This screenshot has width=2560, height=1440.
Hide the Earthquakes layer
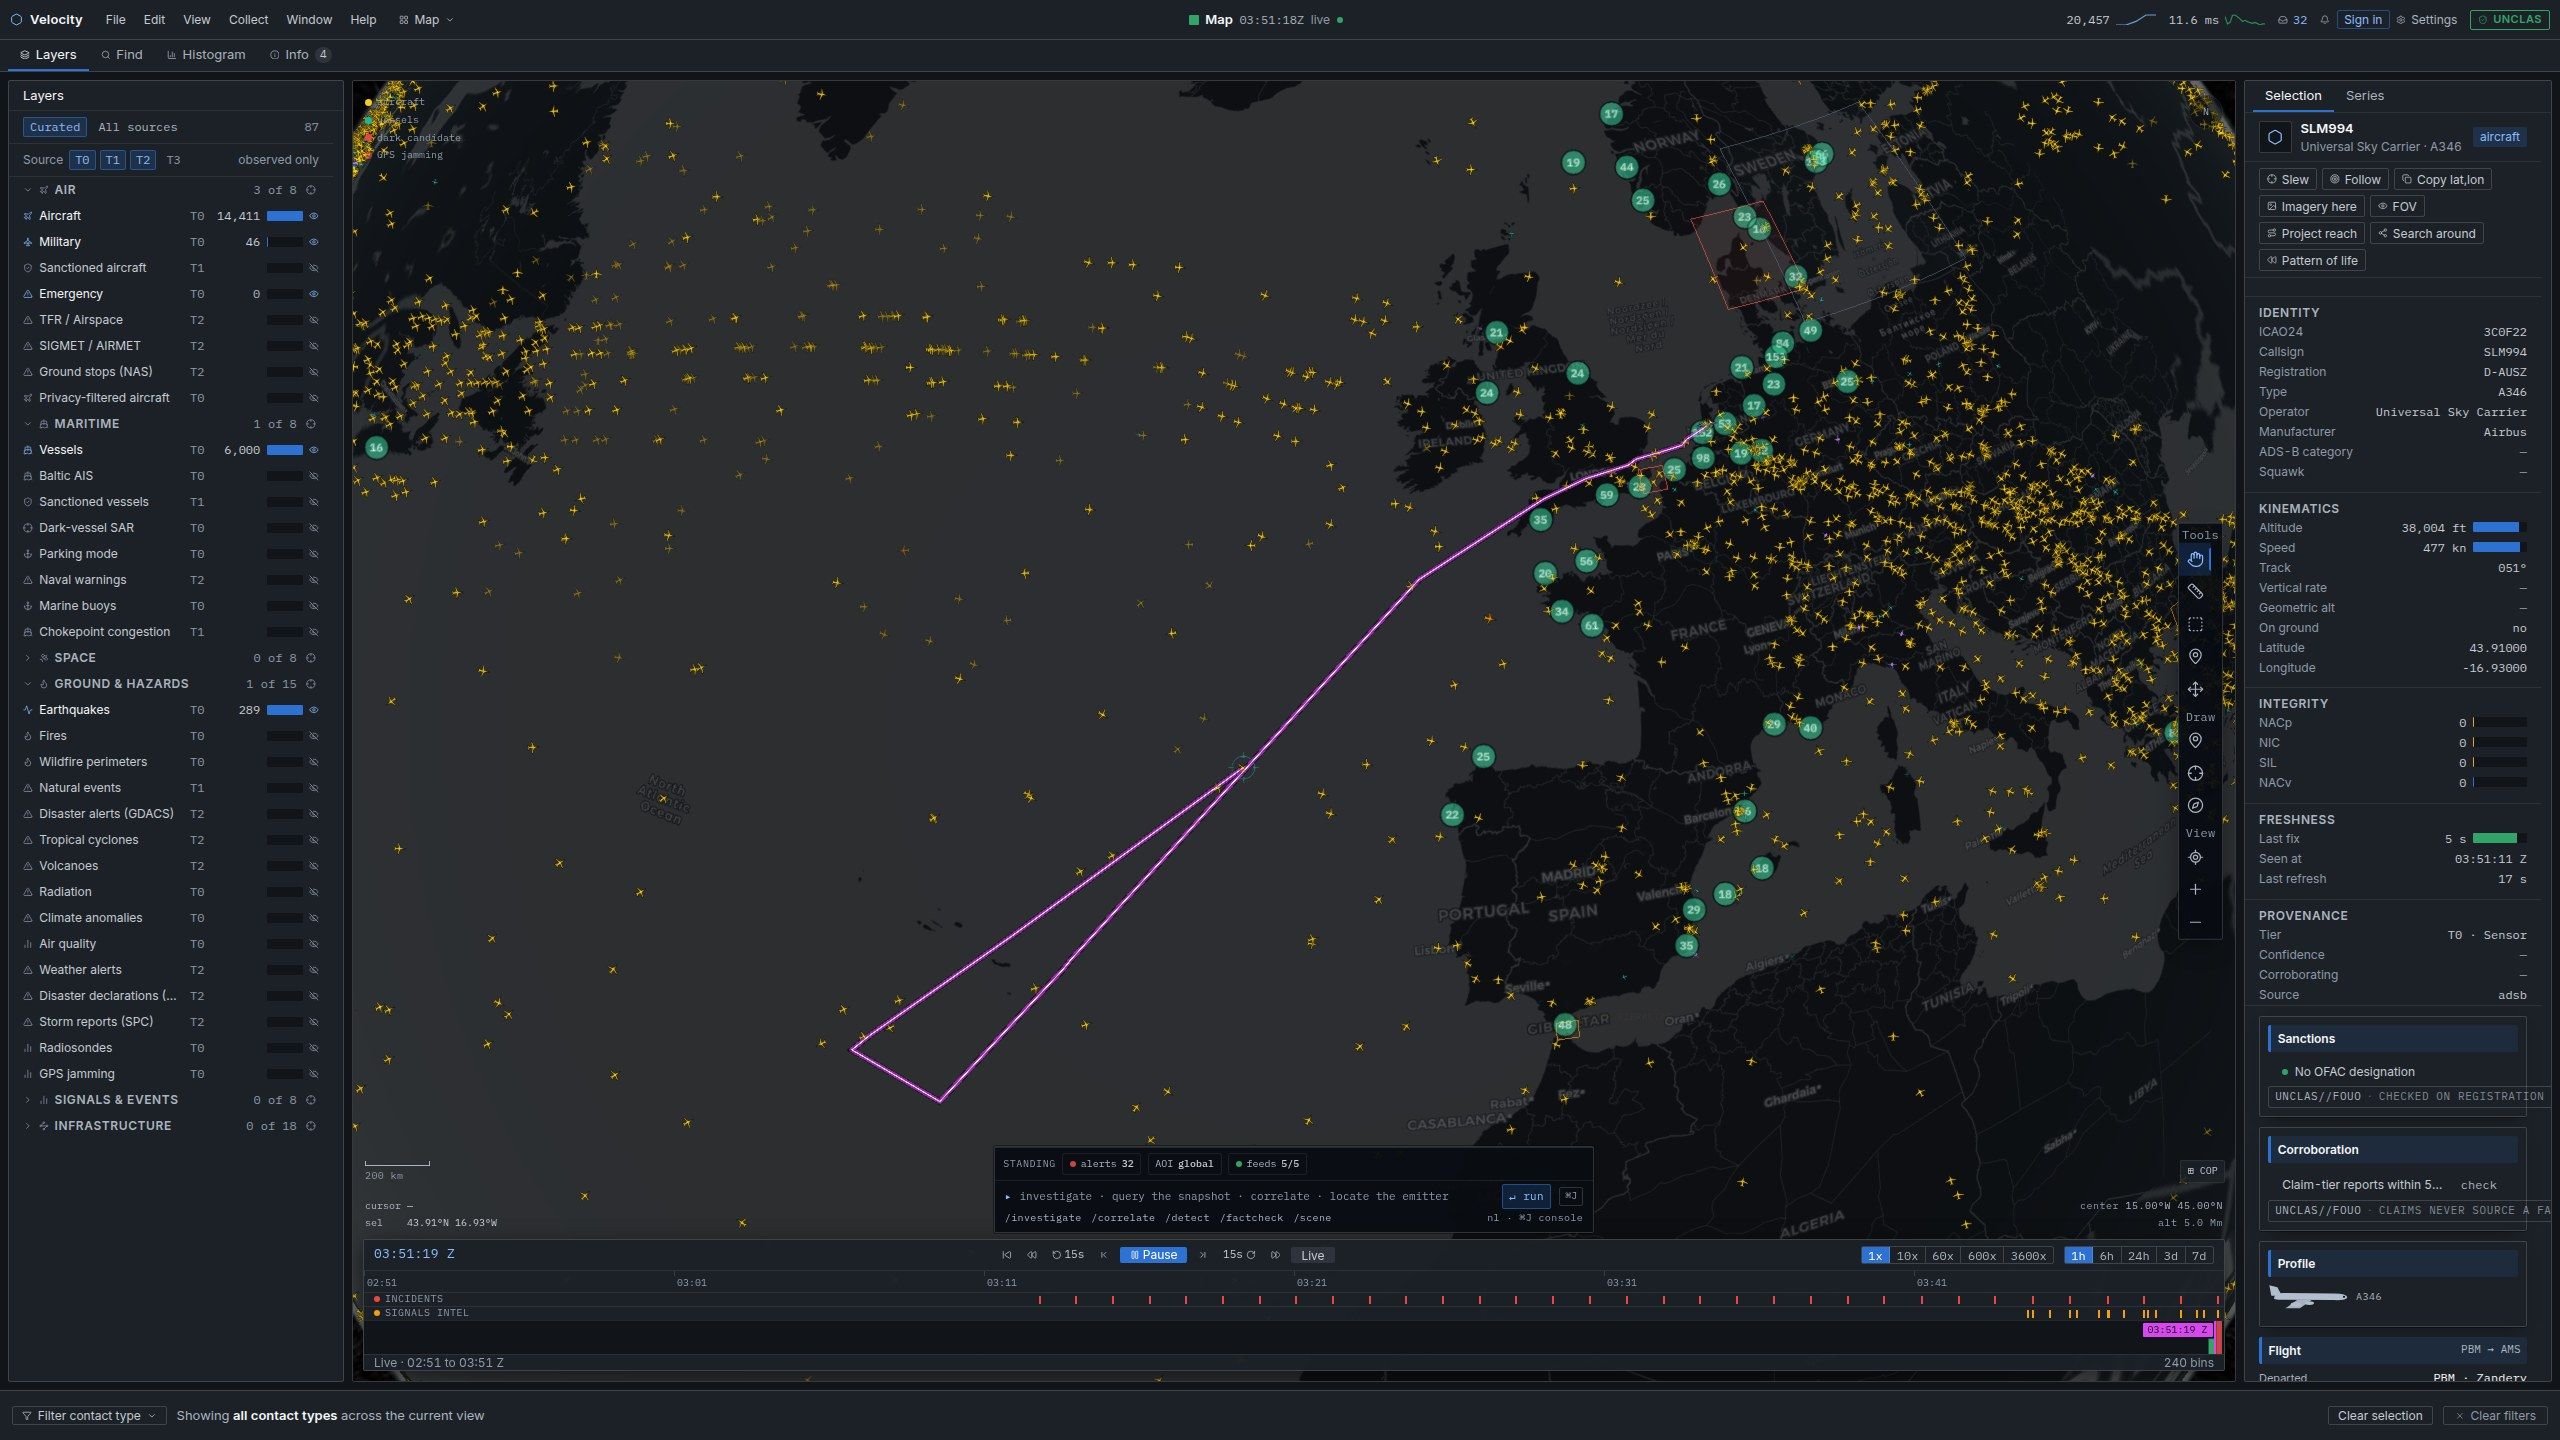(314, 710)
